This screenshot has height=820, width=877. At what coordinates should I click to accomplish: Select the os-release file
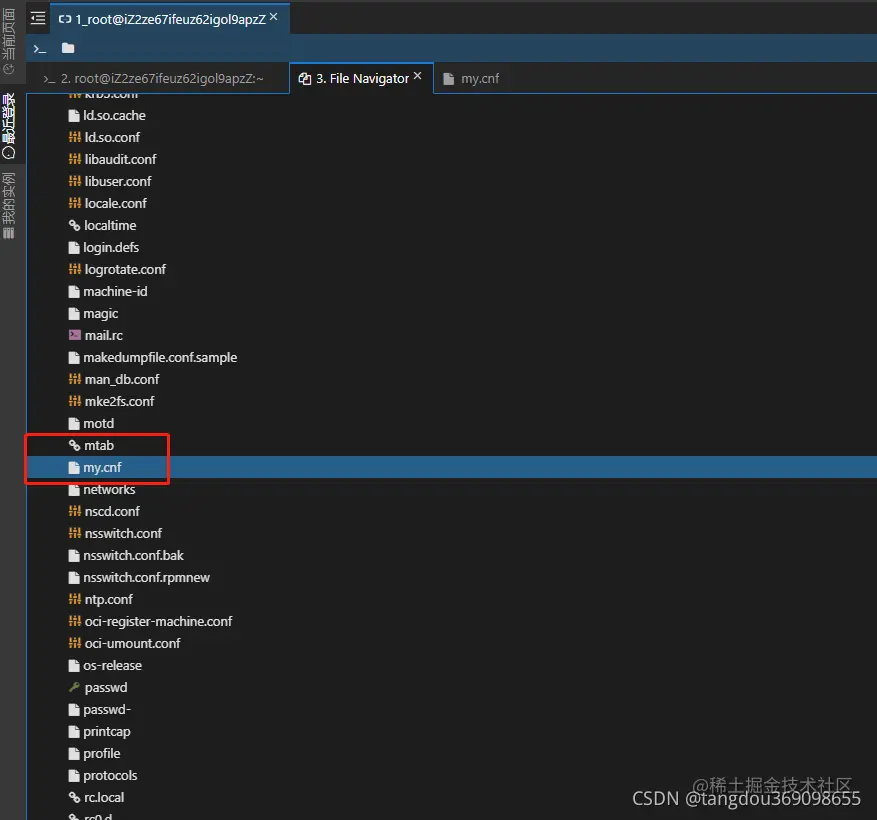point(112,666)
